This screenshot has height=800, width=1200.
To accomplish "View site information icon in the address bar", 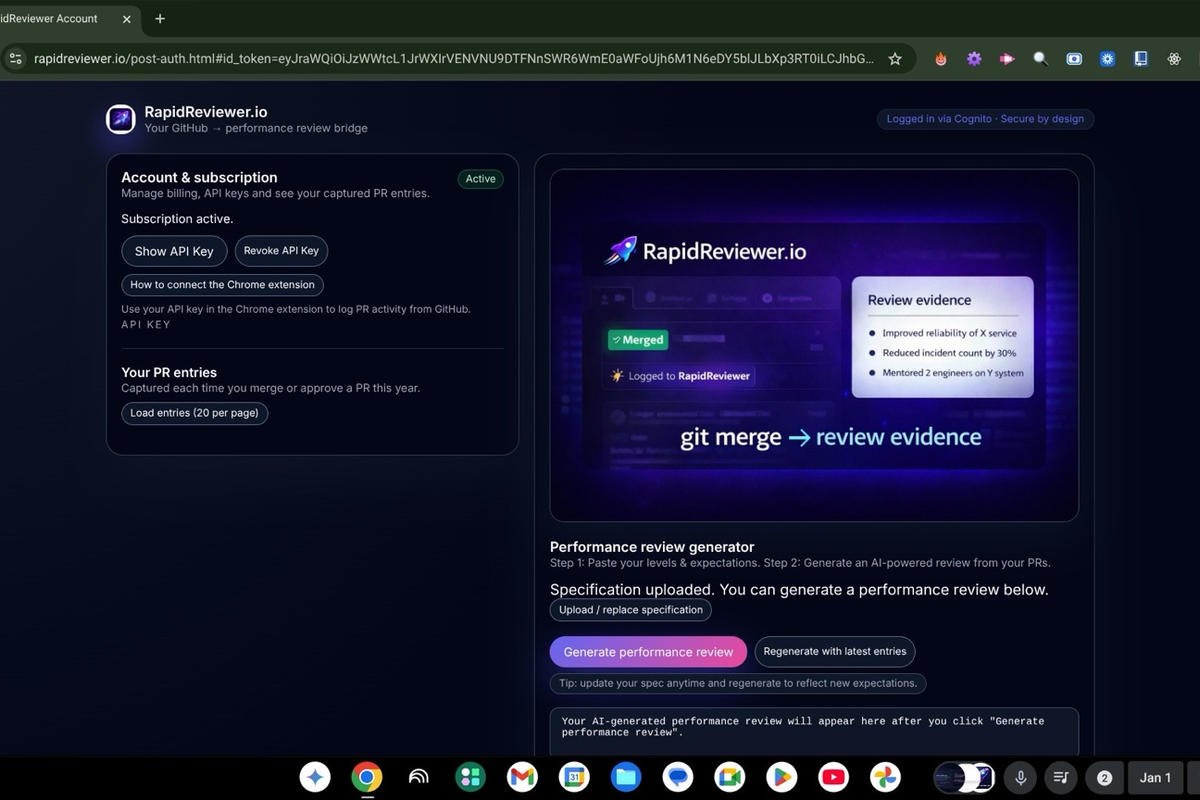I will (x=15, y=58).
